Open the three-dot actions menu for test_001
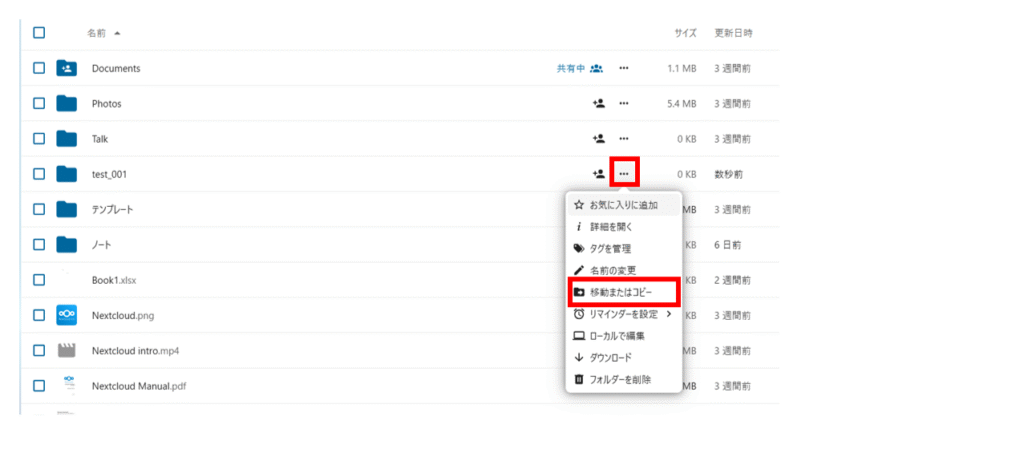This screenshot has height=457, width=1024. click(624, 174)
